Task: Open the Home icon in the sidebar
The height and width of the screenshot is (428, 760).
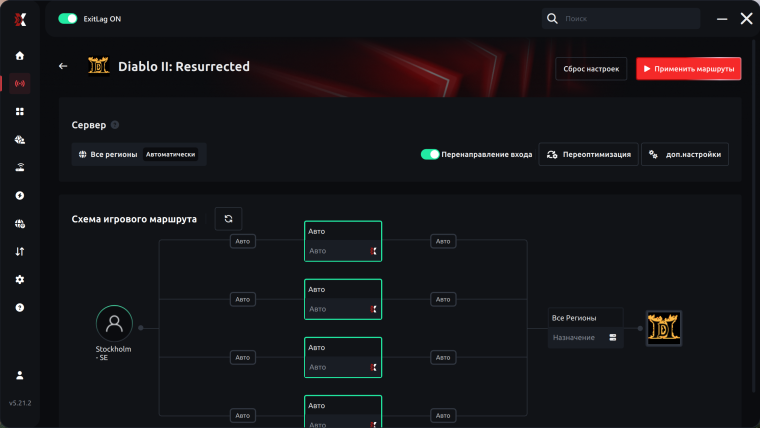Action: (20, 56)
